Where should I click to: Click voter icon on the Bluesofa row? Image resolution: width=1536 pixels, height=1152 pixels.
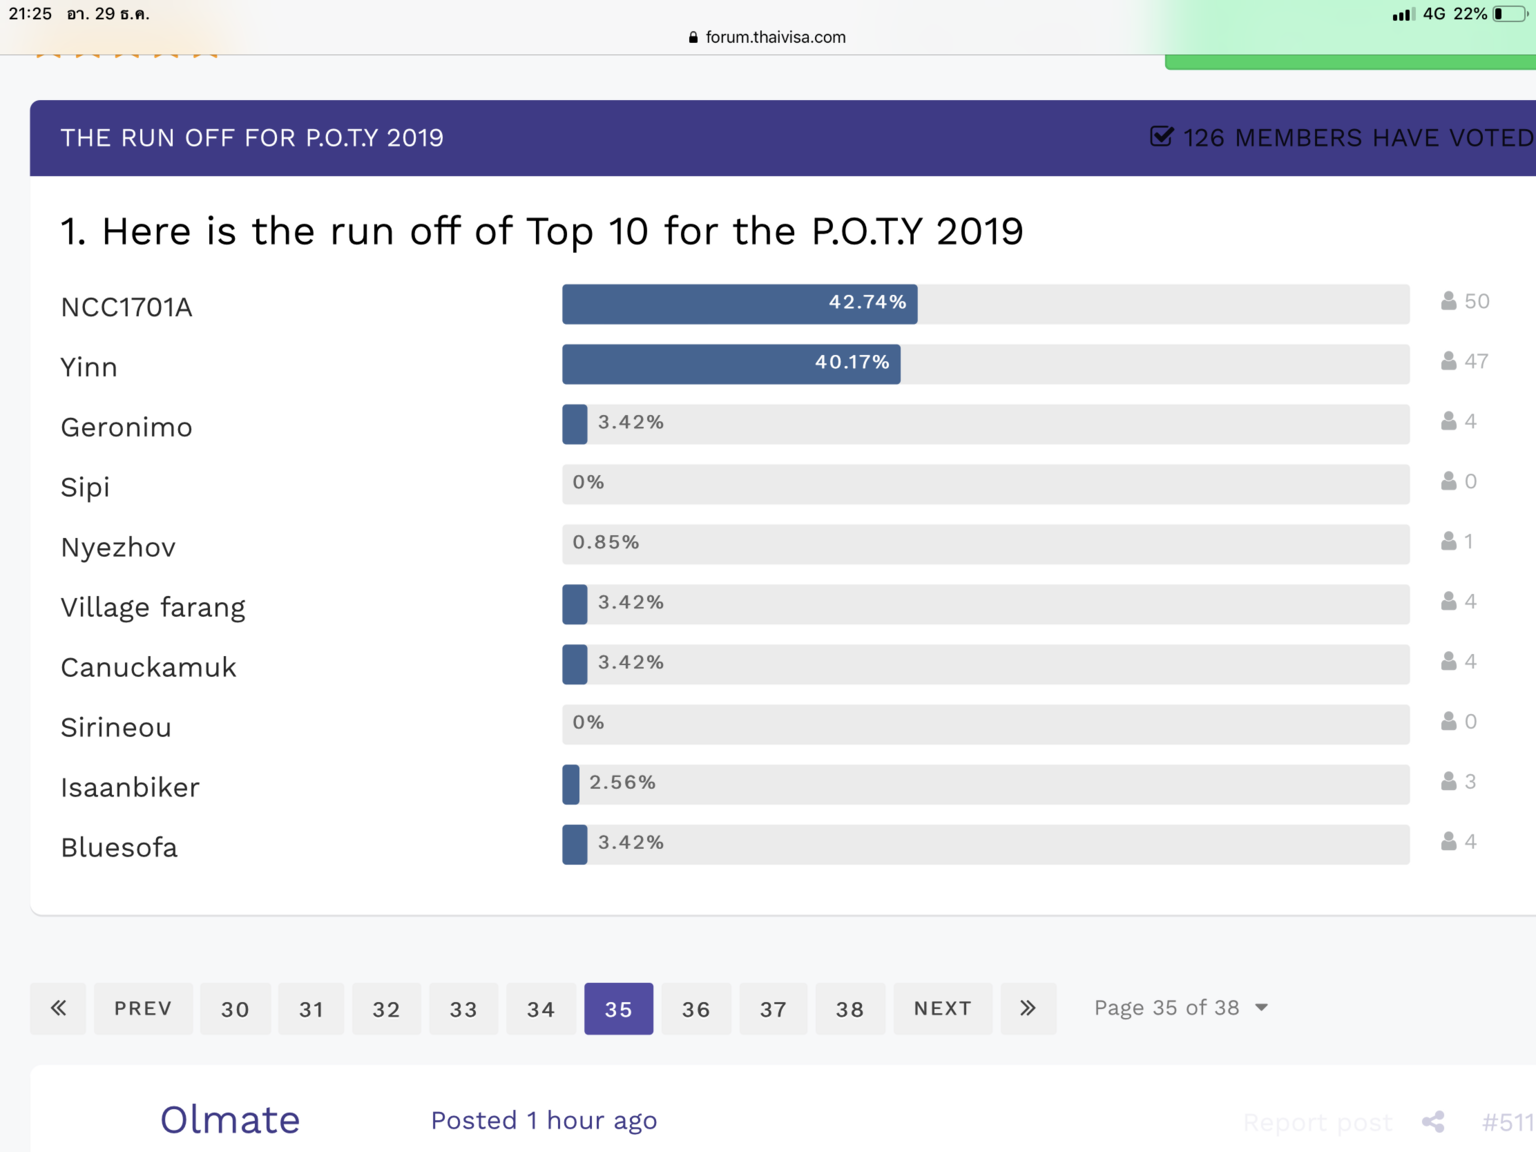point(1448,841)
